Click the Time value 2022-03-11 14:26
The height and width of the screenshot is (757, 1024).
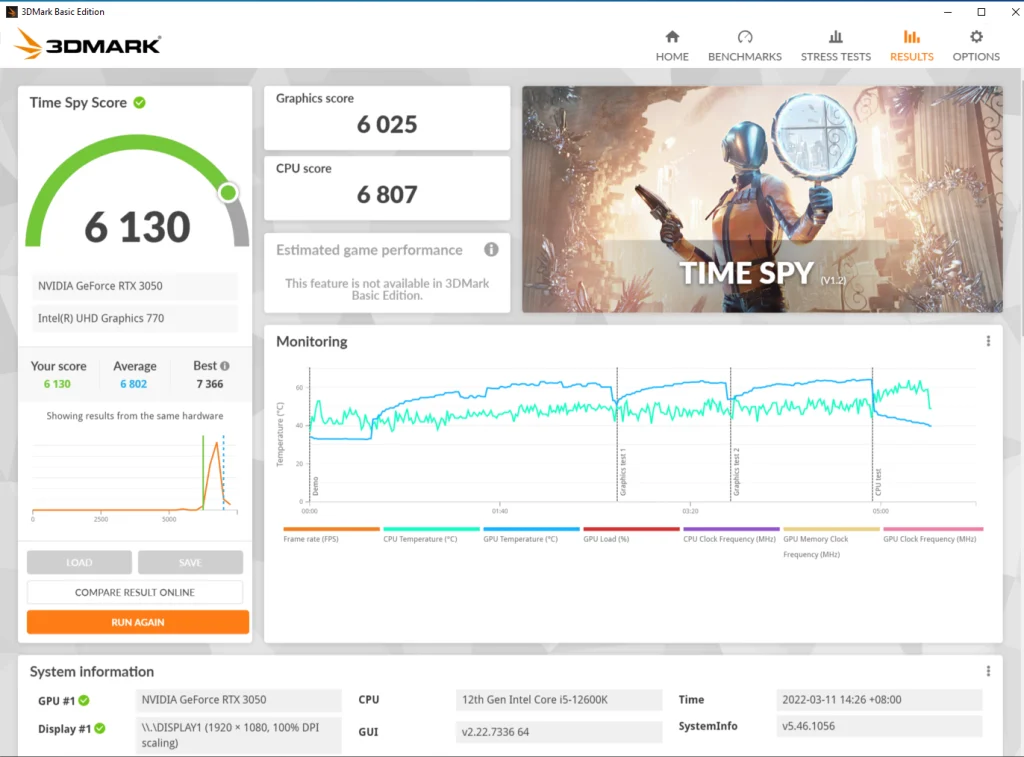pyautogui.click(x=879, y=700)
